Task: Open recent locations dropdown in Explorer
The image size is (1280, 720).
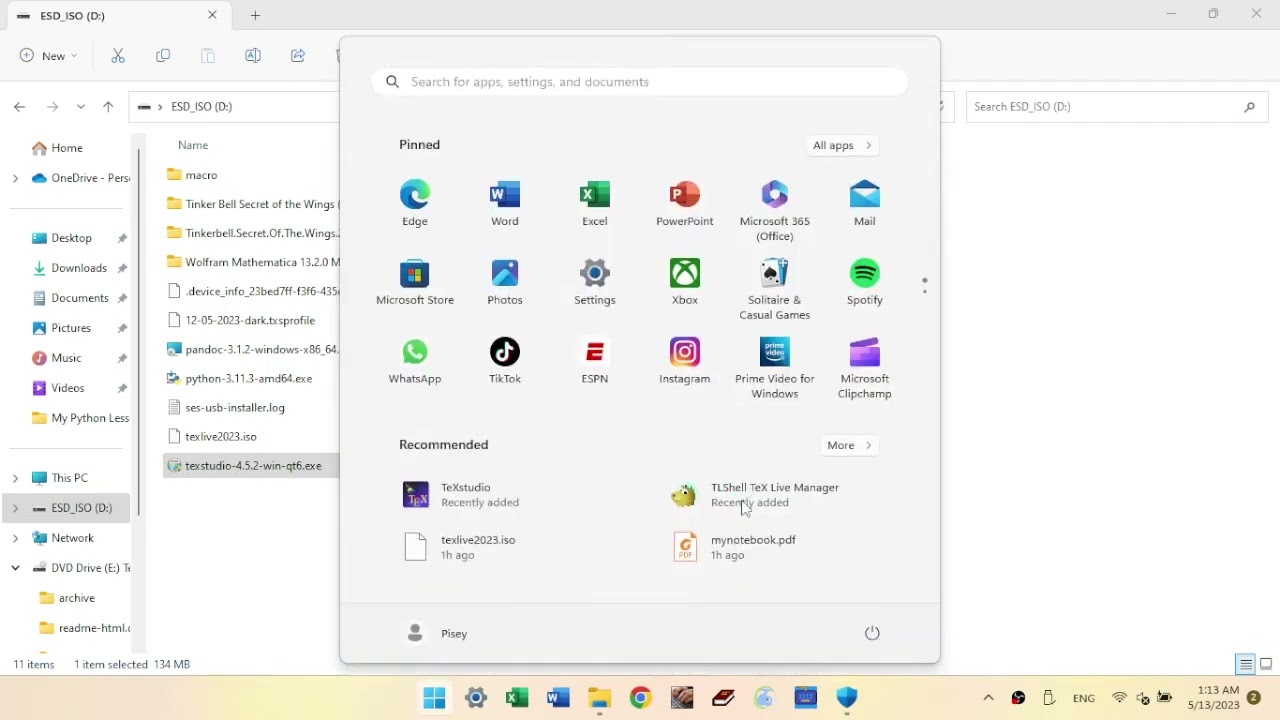Action: tap(81, 107)
